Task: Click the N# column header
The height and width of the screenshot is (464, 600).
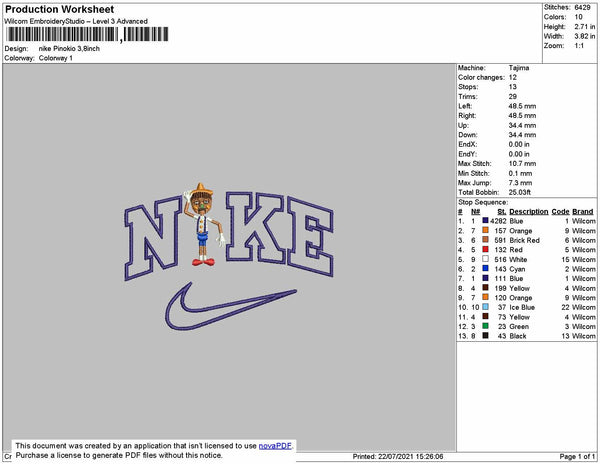Action: 475,212
